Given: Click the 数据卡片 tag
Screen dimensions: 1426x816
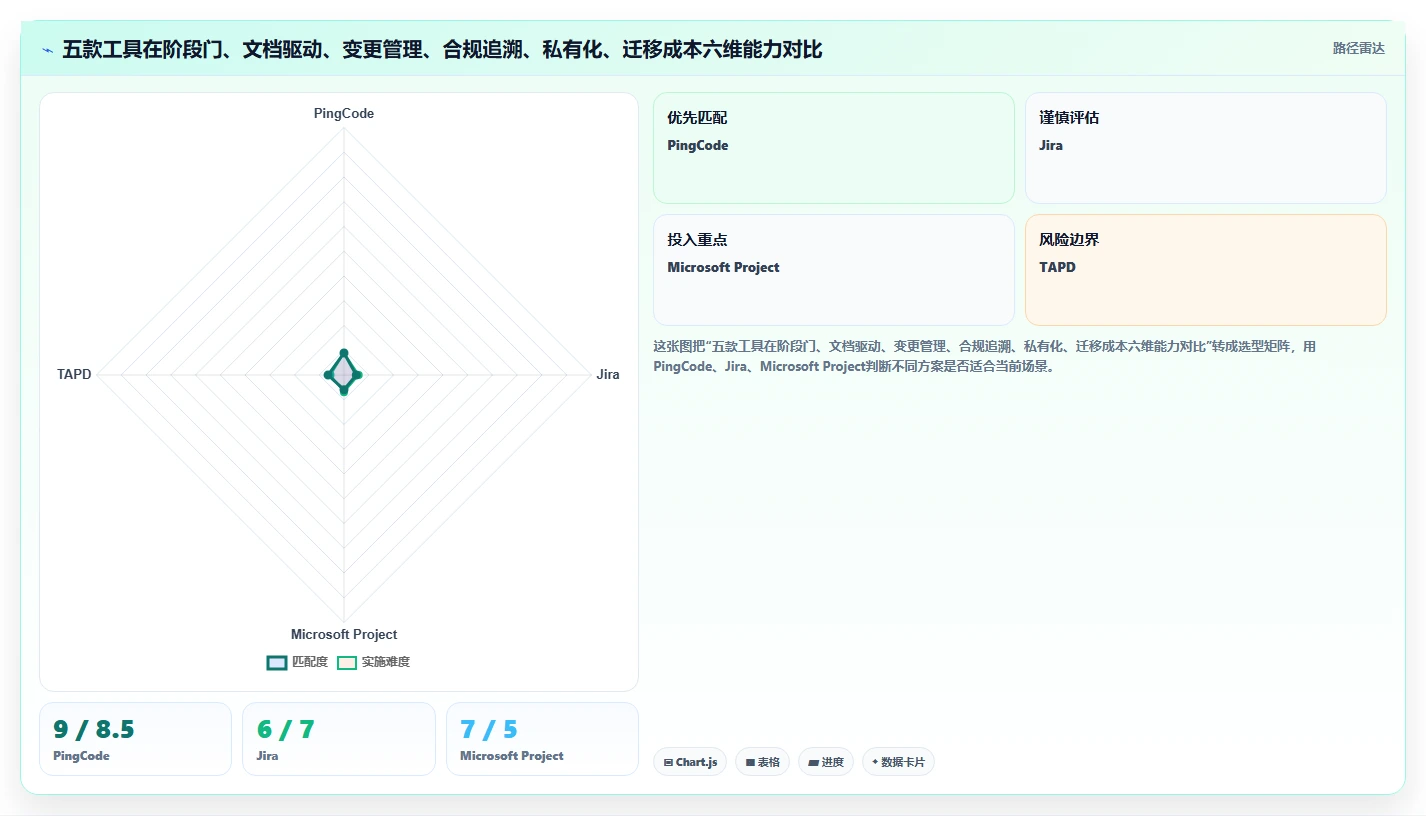Looking at the screenshot, I should point(898,762).
